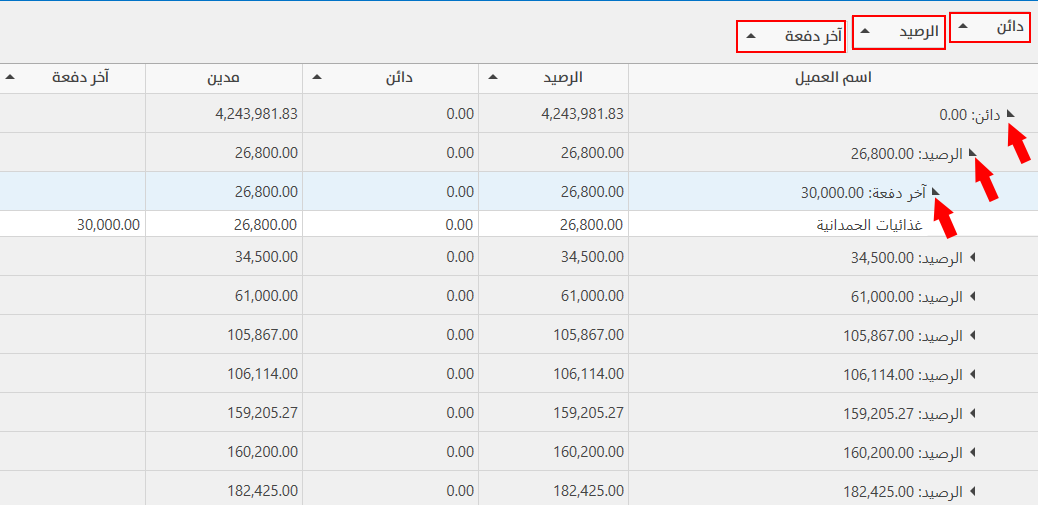Expand the الرصيد: 34,500.00 group
Viewport: 1038px width, 505px height.
(x=972, y=258)
